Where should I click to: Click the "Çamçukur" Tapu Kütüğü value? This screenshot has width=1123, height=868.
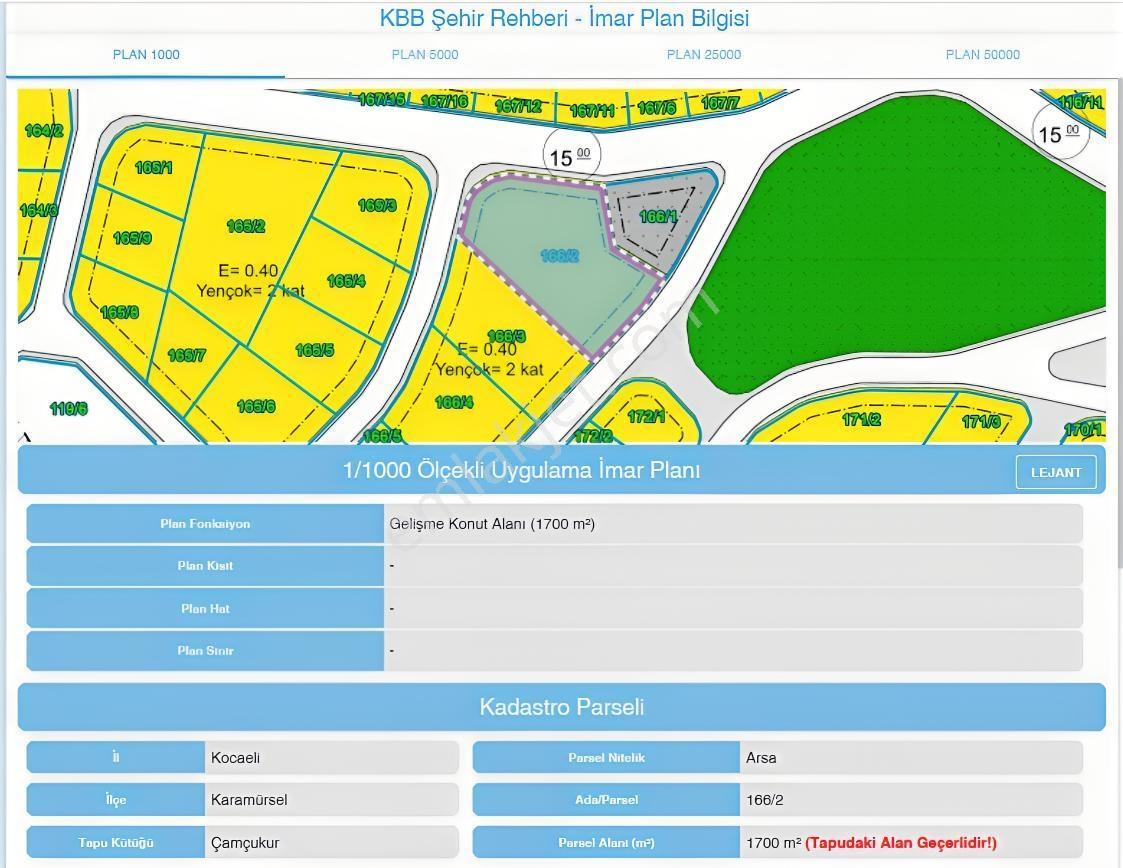tap(245, 843)
